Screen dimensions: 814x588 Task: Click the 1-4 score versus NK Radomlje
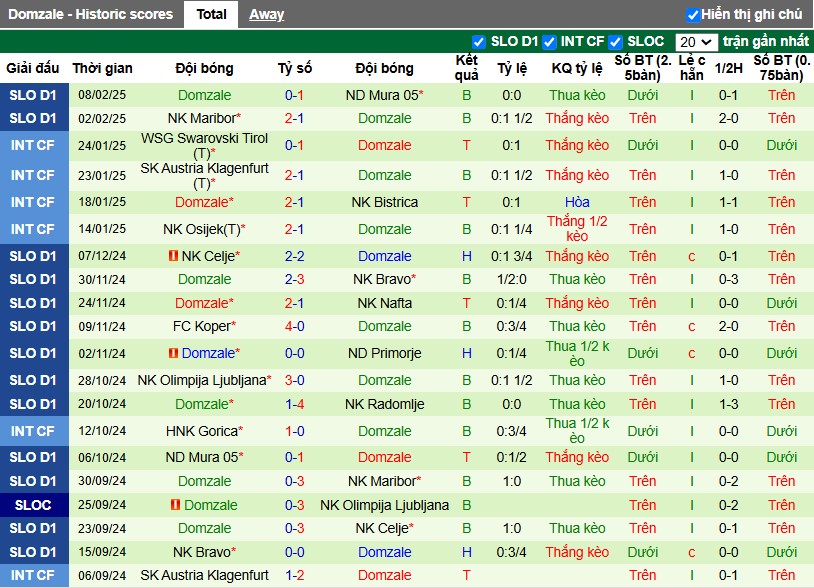294,404
